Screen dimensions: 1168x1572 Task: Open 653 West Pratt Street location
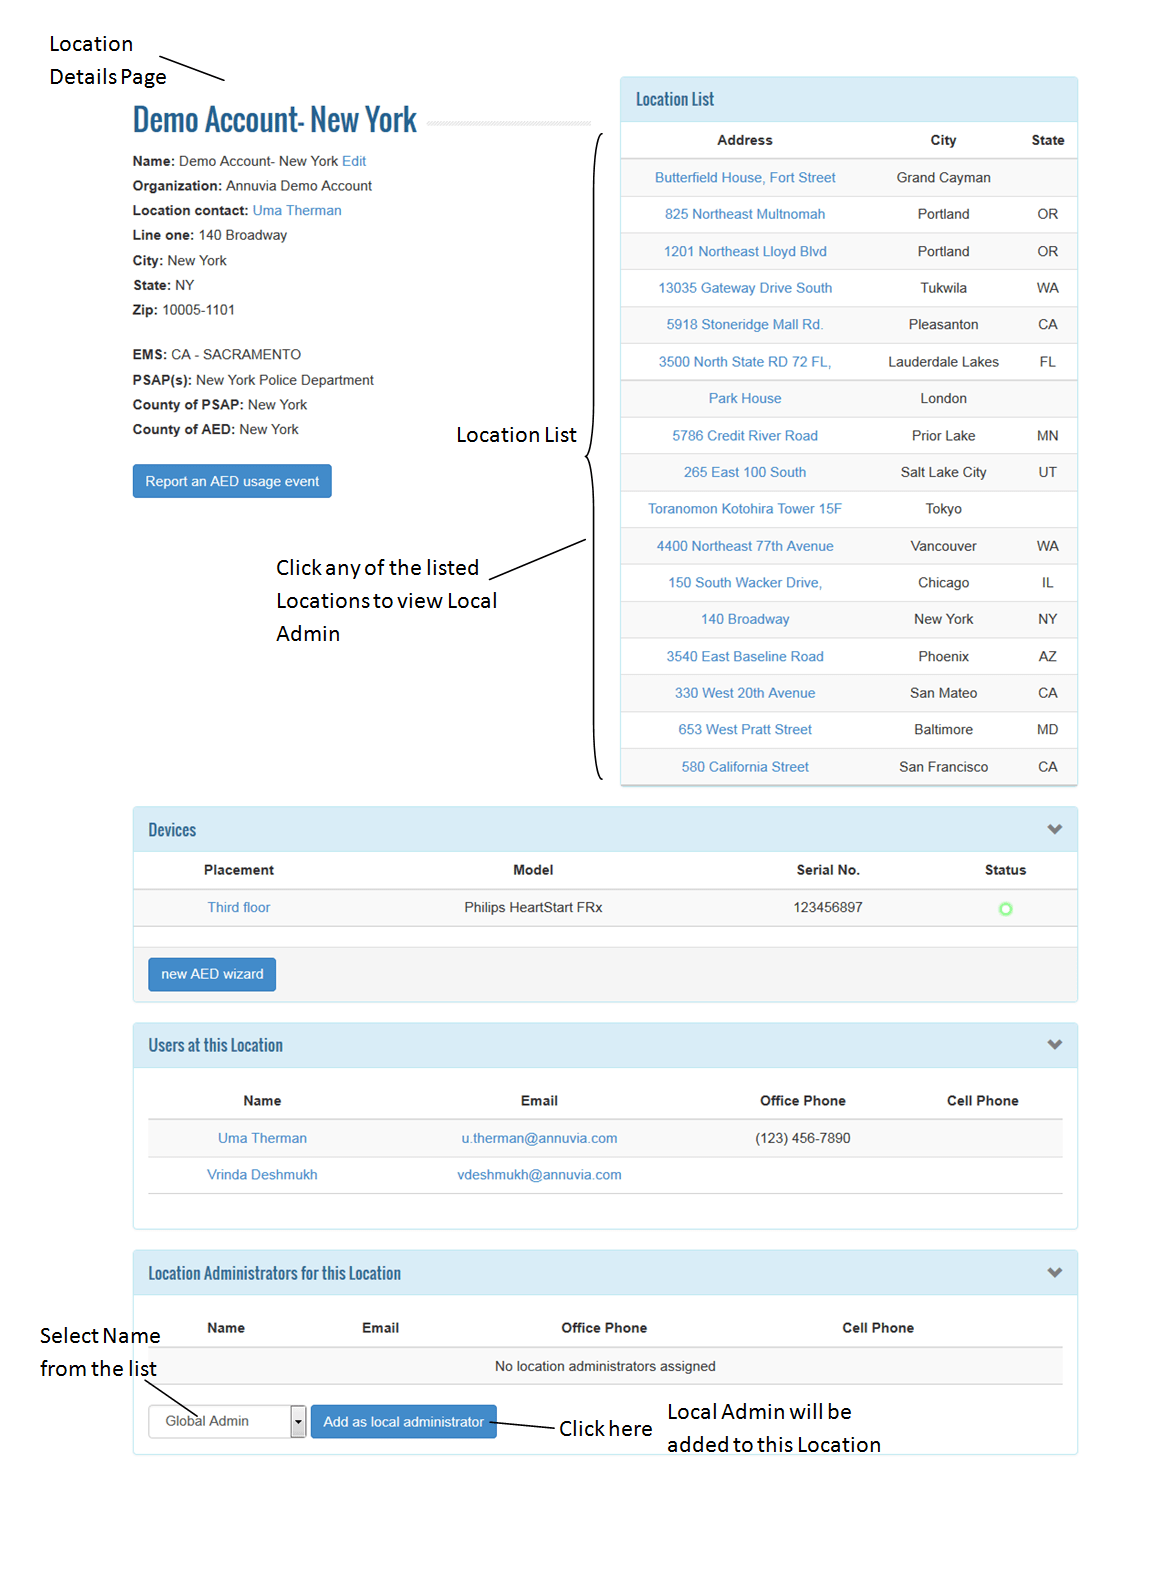(745, 729)
